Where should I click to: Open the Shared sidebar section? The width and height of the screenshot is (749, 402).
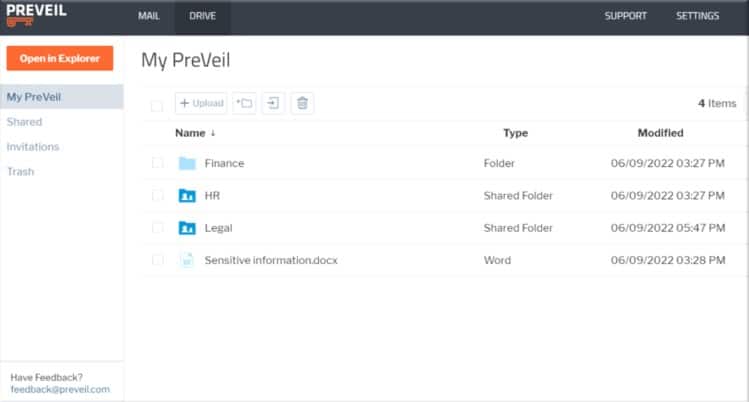[24, 122]
